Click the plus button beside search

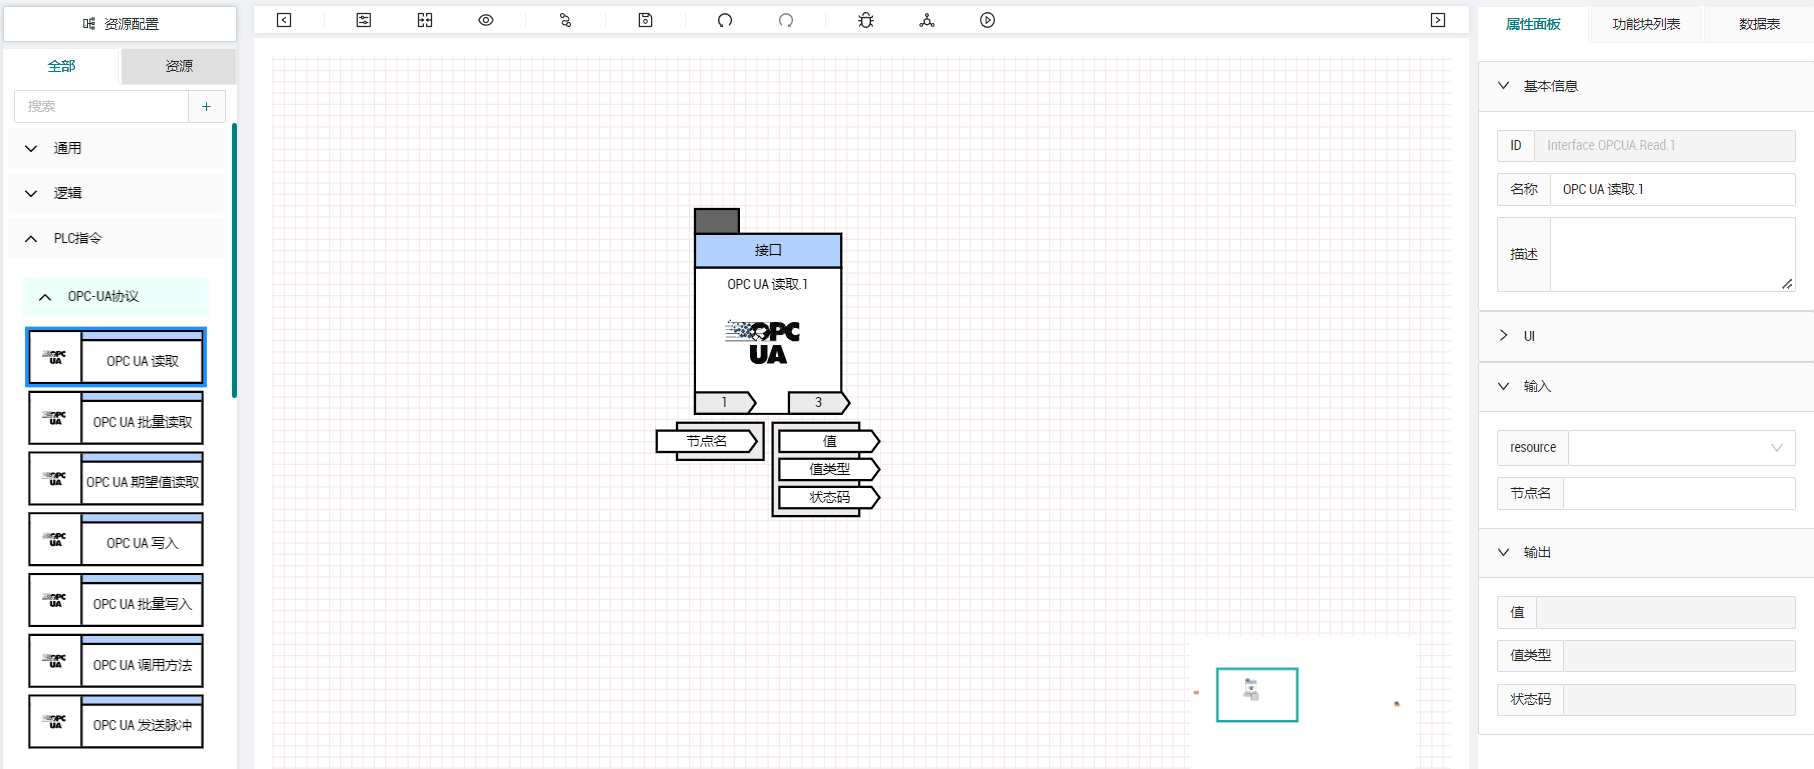click(x=207, y=106)
